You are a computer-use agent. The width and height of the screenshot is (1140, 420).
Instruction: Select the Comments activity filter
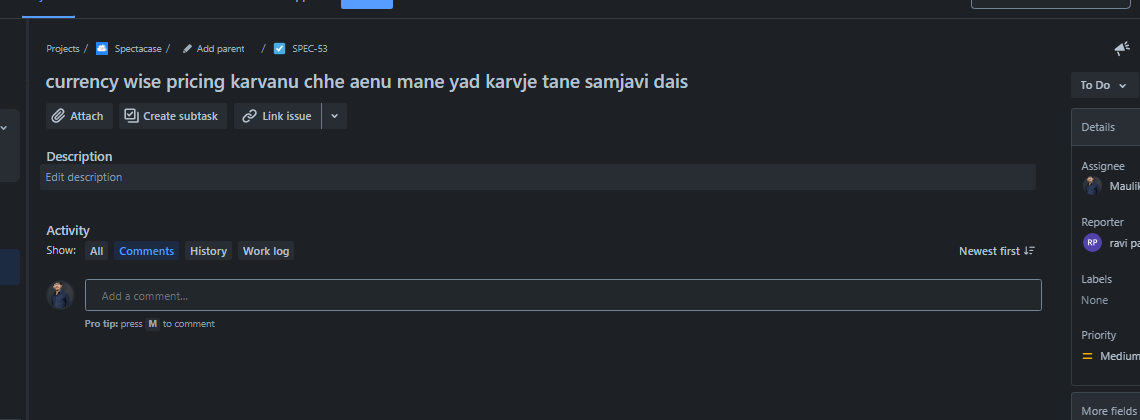click(x=147, y=251)
